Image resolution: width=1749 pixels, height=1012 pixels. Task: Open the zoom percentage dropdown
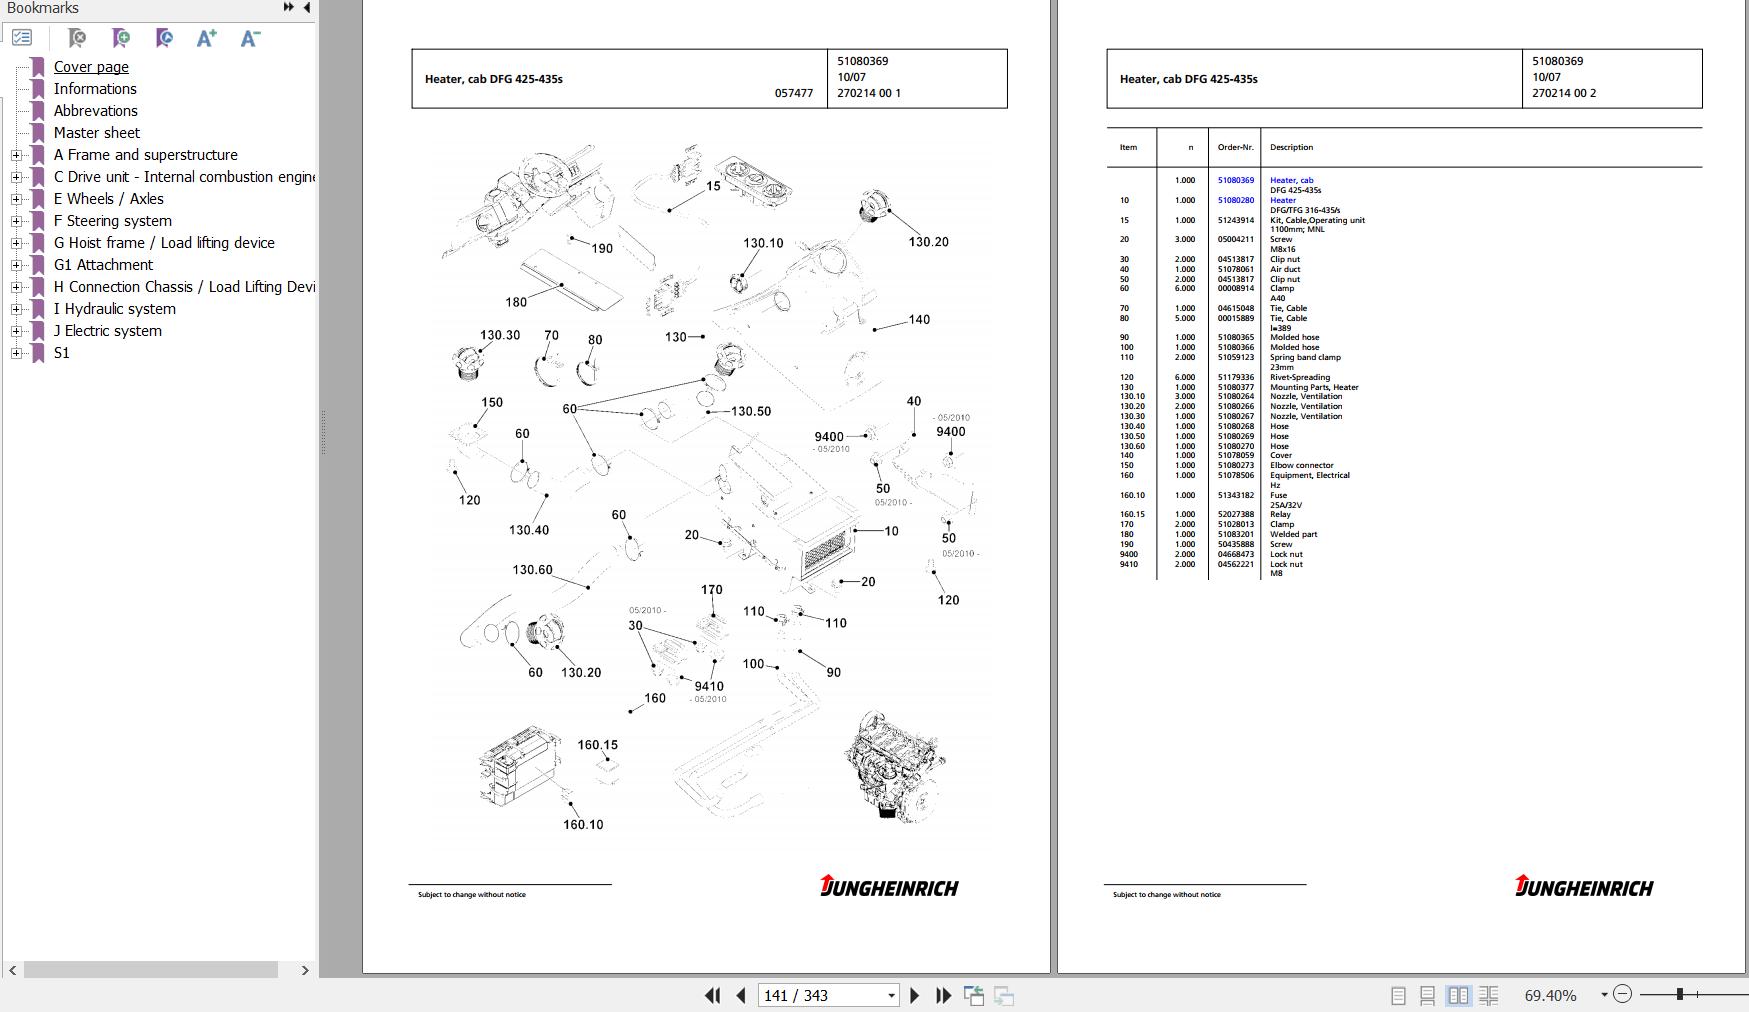[x=1604, y=995]
